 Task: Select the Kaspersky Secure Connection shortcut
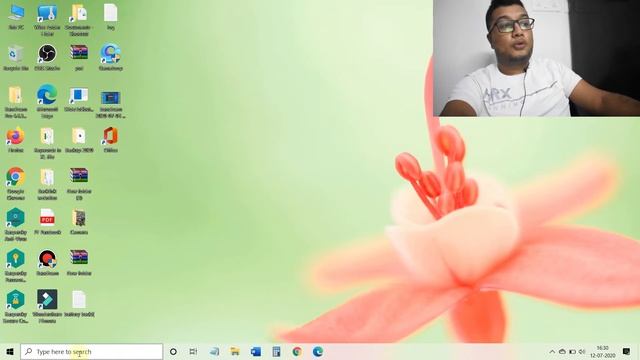[16, 307]
